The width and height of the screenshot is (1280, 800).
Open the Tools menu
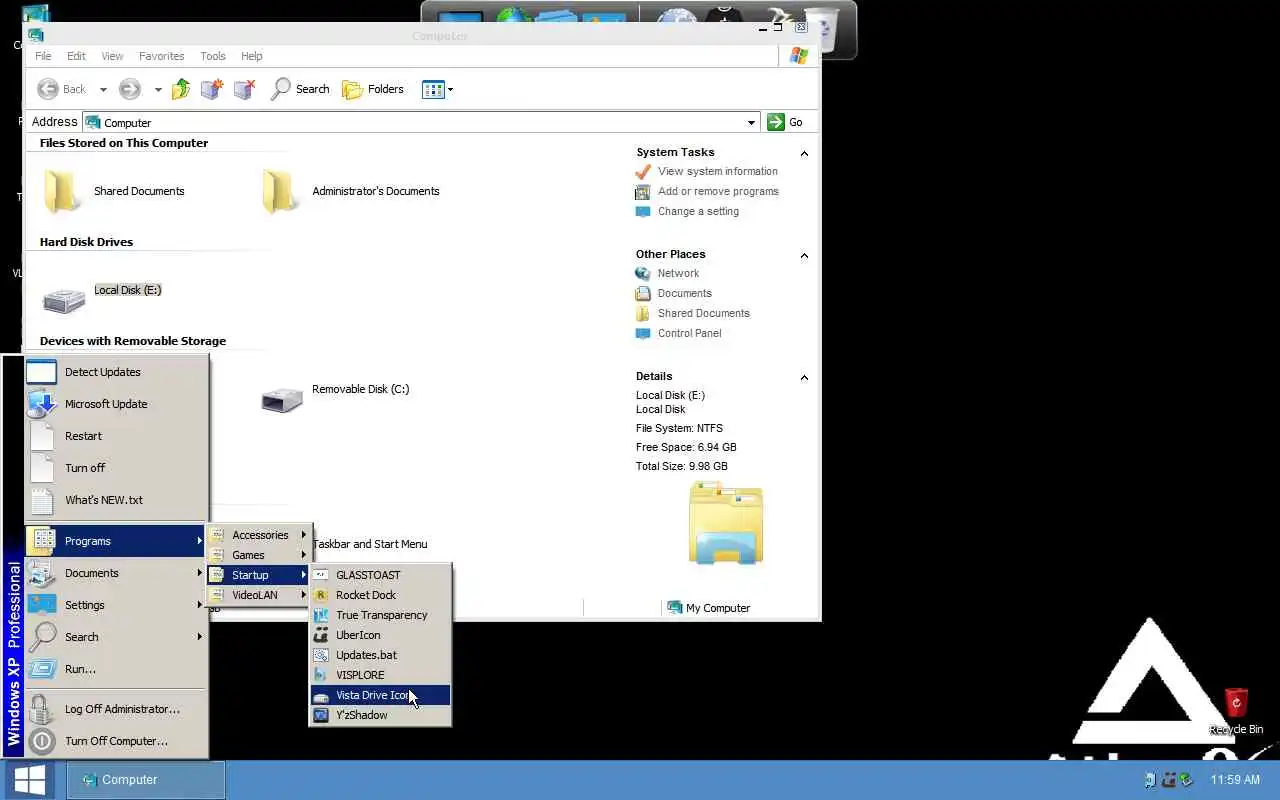tap(213, 56)
